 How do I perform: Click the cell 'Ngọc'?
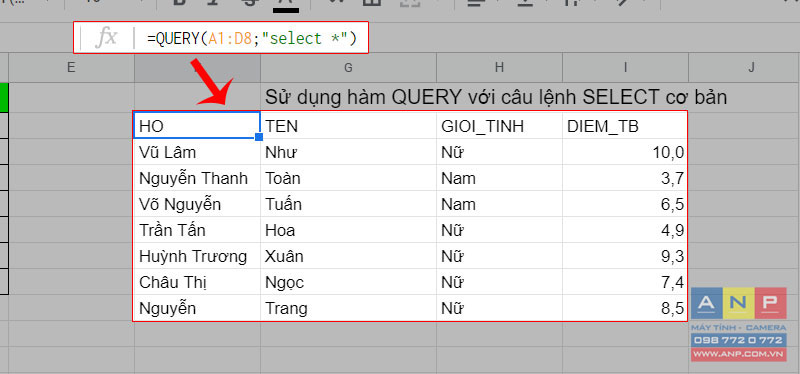pyautogui.click(x=348, y=282)
